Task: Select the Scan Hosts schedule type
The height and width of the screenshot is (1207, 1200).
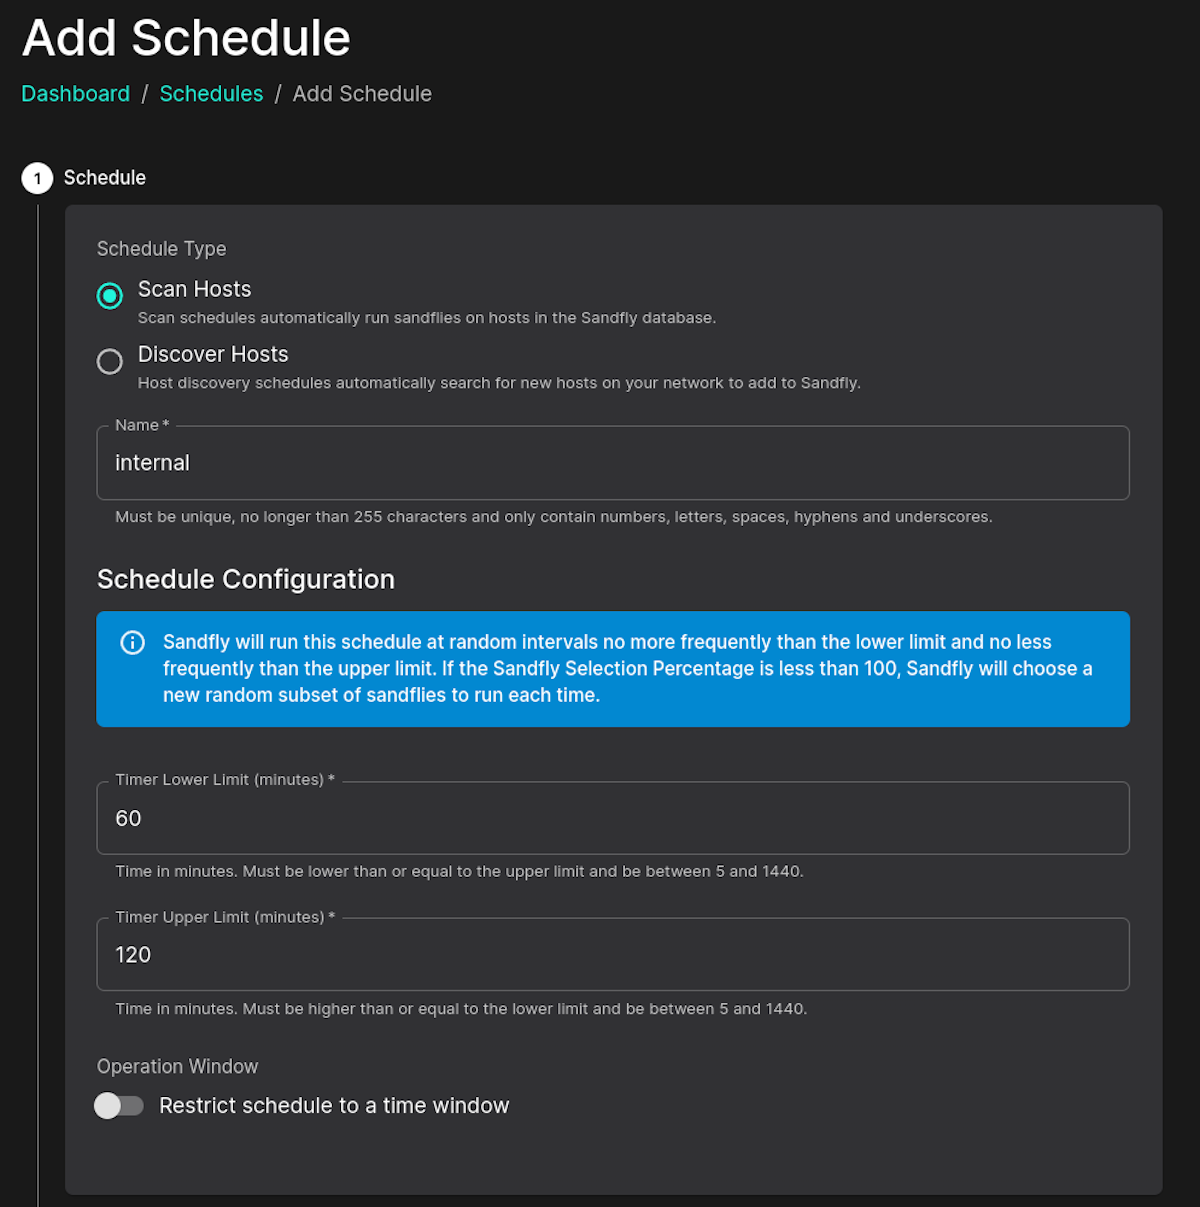Action: [x=110, y=296]
